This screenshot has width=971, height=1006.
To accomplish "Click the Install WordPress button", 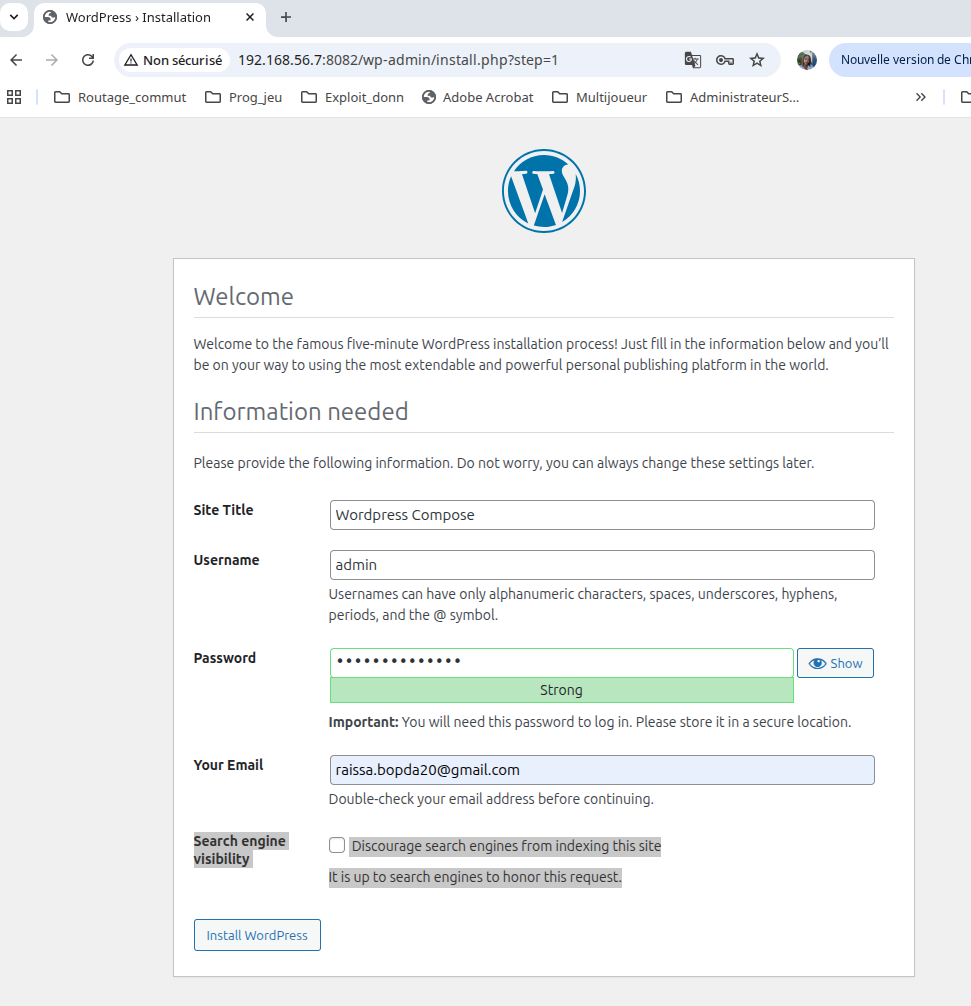I will [257, 935].
